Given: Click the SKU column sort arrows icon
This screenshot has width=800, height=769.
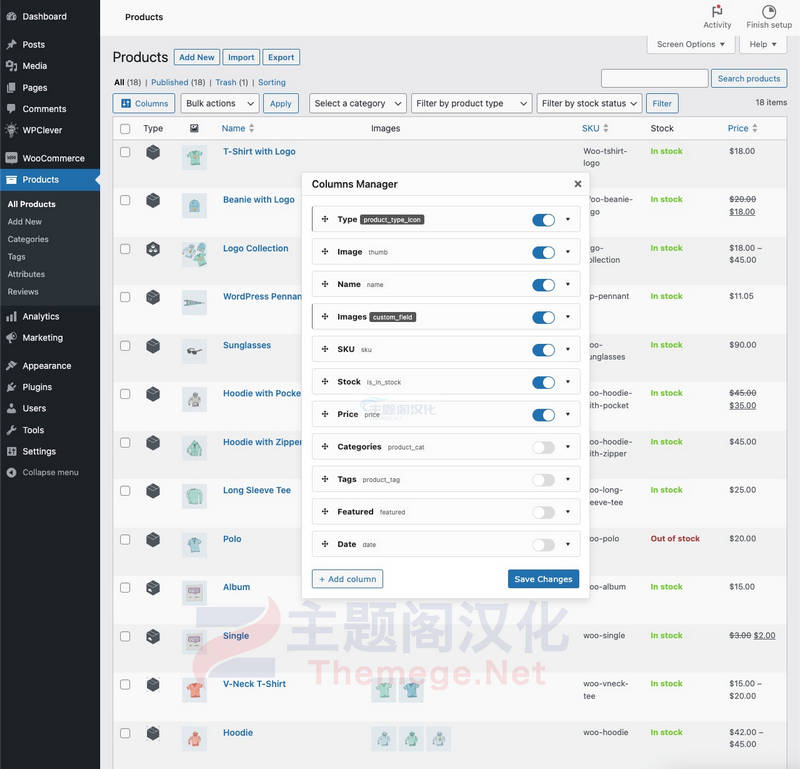Looking at the screenshot, I should pyautogui.click(x=606, y=128).
